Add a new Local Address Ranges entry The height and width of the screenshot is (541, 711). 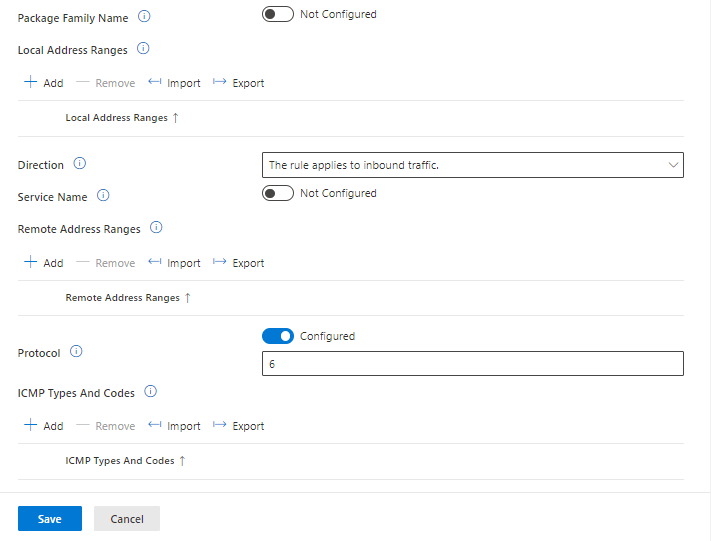click(x=43, y=83)
